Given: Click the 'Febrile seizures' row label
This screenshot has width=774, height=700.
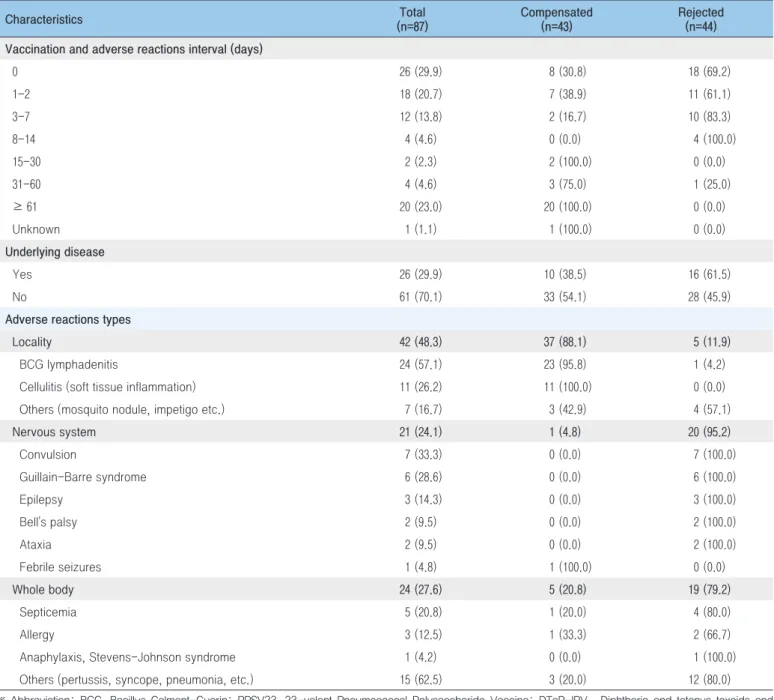Looking at the screenshot, I should tap(60, 567).
